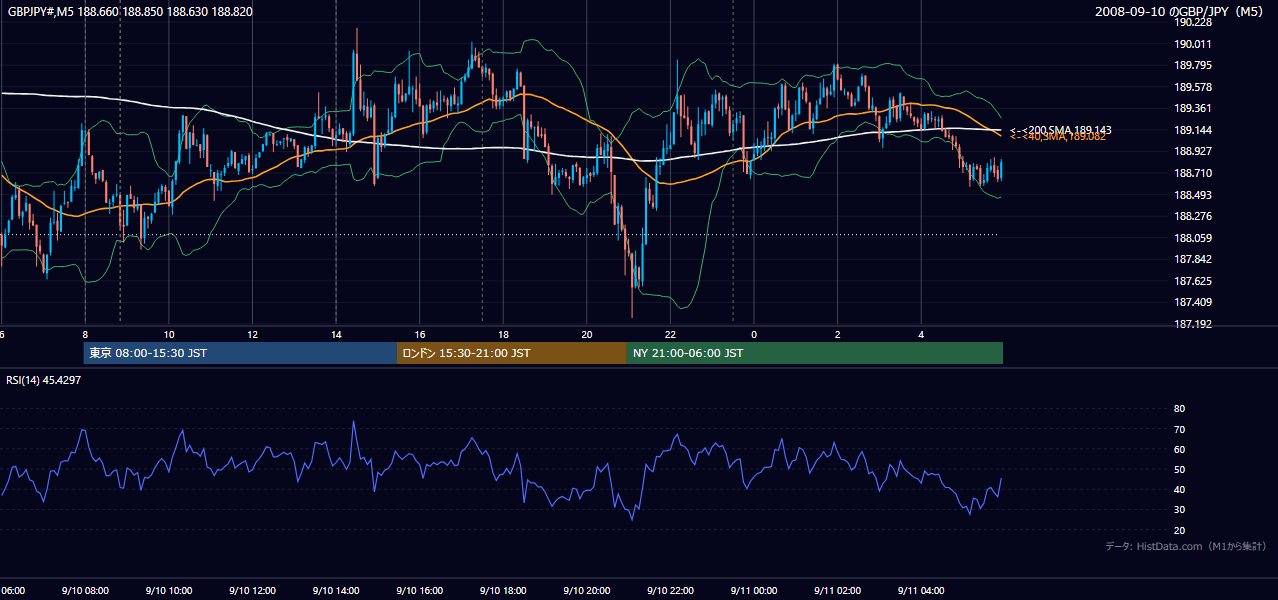Click hour tick 22 under the price chart

tap(670, 334)
